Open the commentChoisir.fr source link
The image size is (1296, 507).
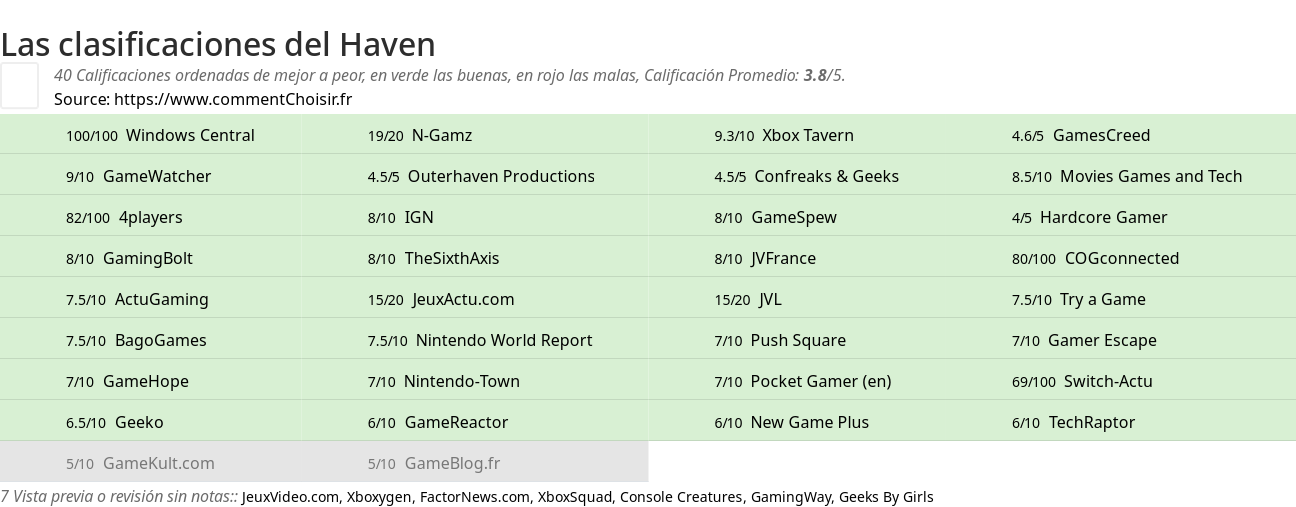[232, 99]
